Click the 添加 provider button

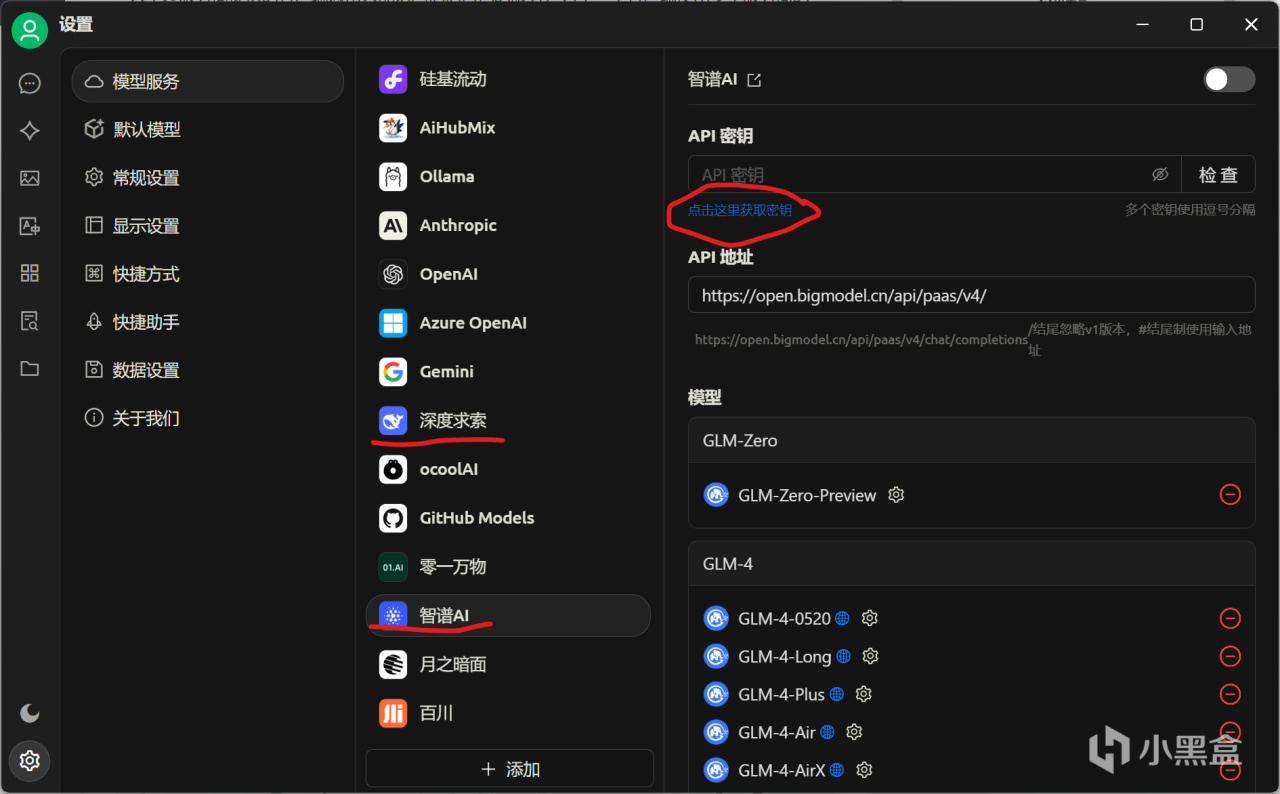click(x=510, y=769)
